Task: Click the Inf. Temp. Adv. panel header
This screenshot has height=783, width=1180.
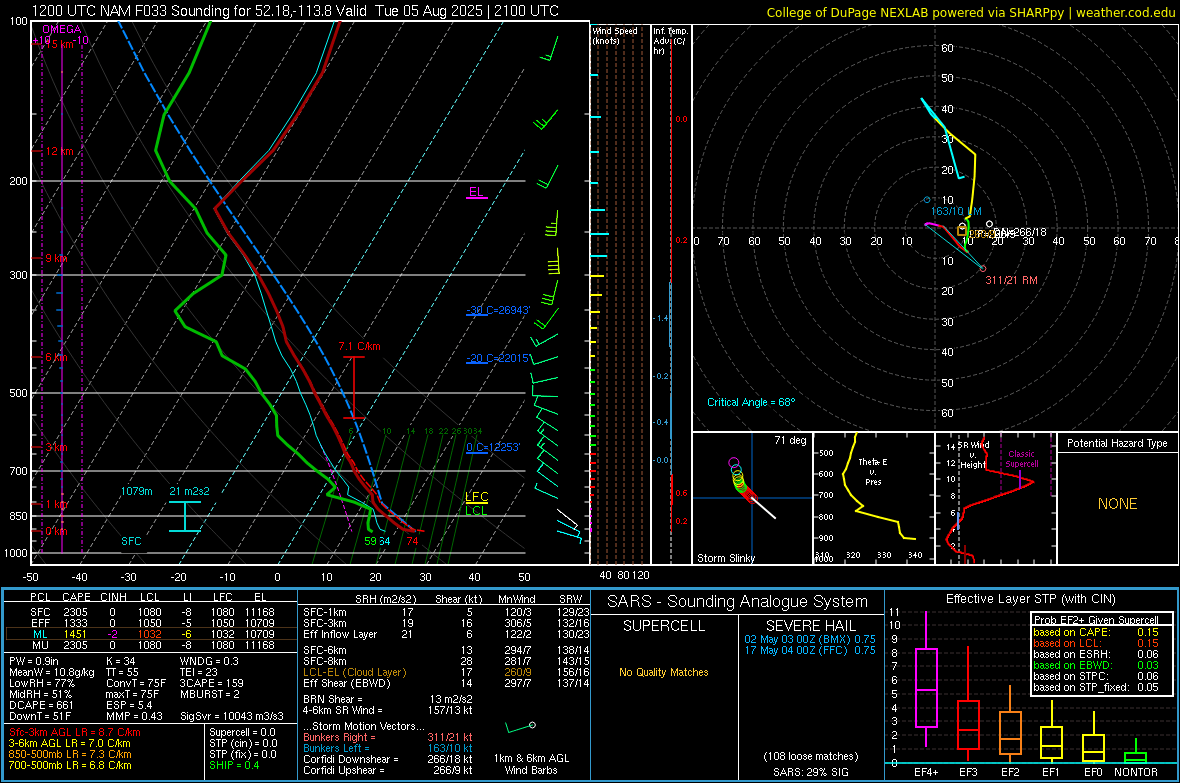Action: (x=670, y=41)
